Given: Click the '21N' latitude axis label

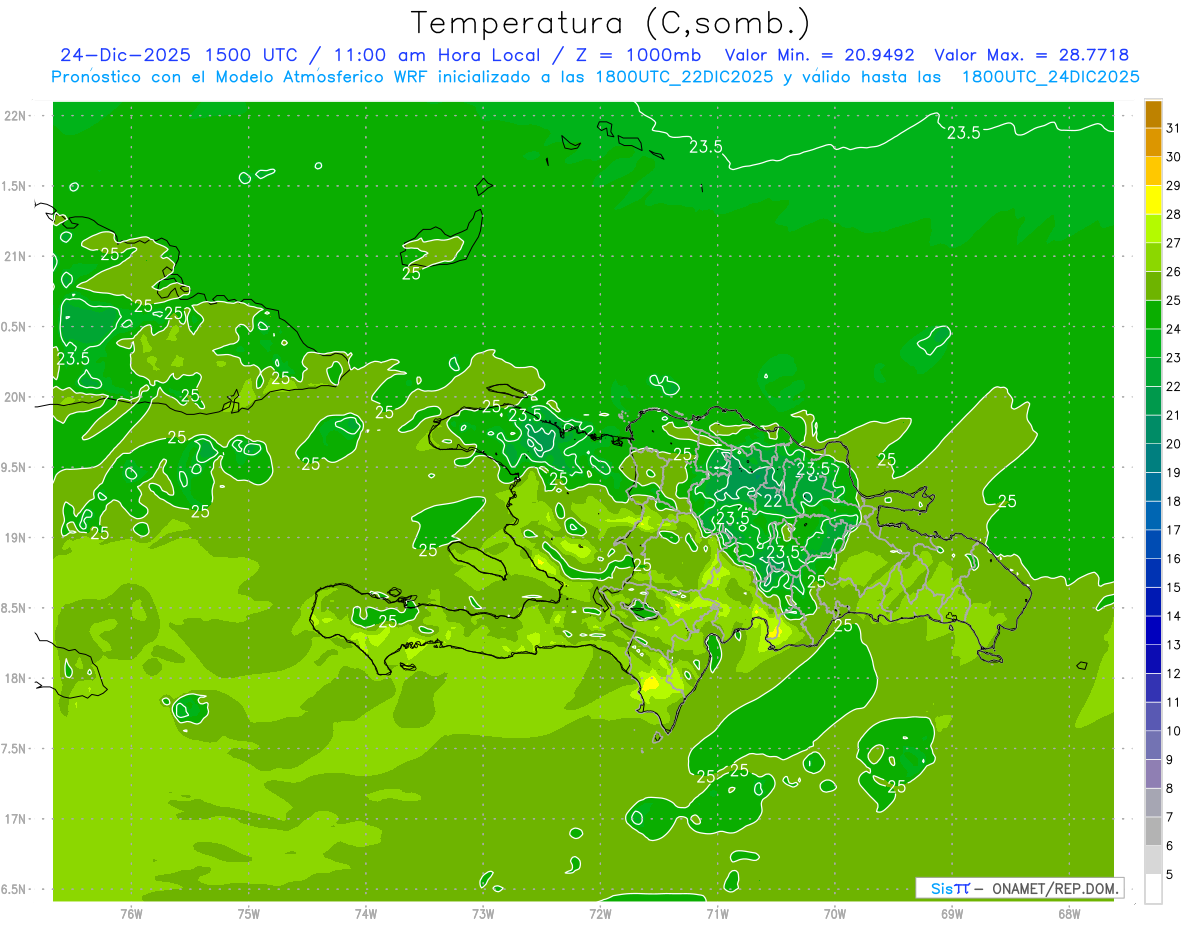Looking at the screenshot, I should [x=15, y=257].
